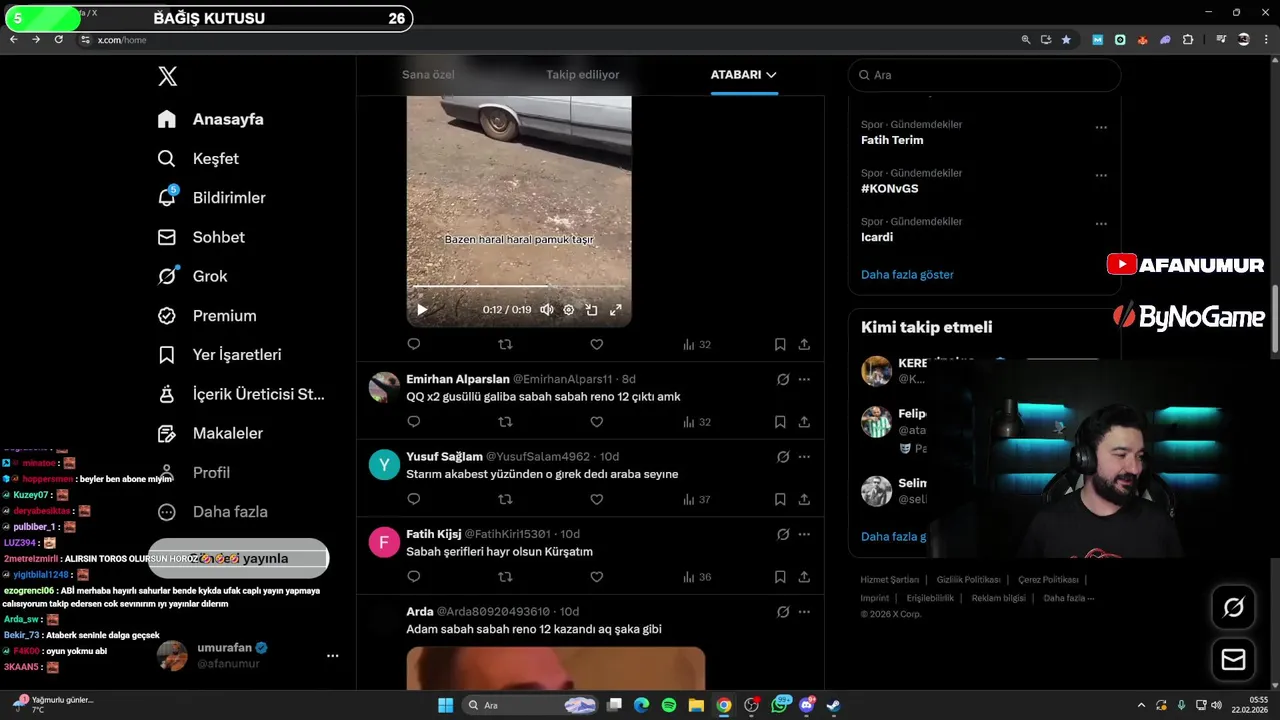This screenshot has height=720, width=1280.
Task: Repost the Yusuf Sağlam tweet
Action: coord(505,499)
